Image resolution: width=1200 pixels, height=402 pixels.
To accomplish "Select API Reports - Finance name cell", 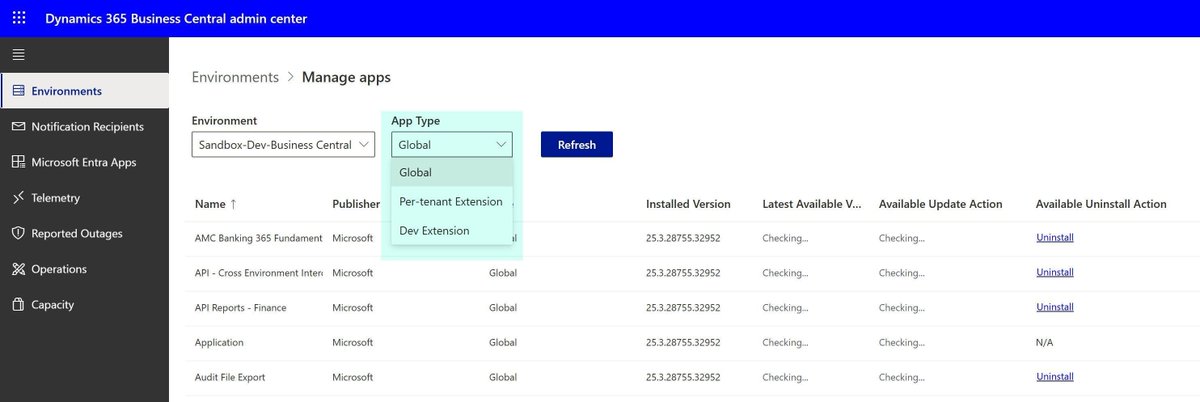I will click(241, 307).
